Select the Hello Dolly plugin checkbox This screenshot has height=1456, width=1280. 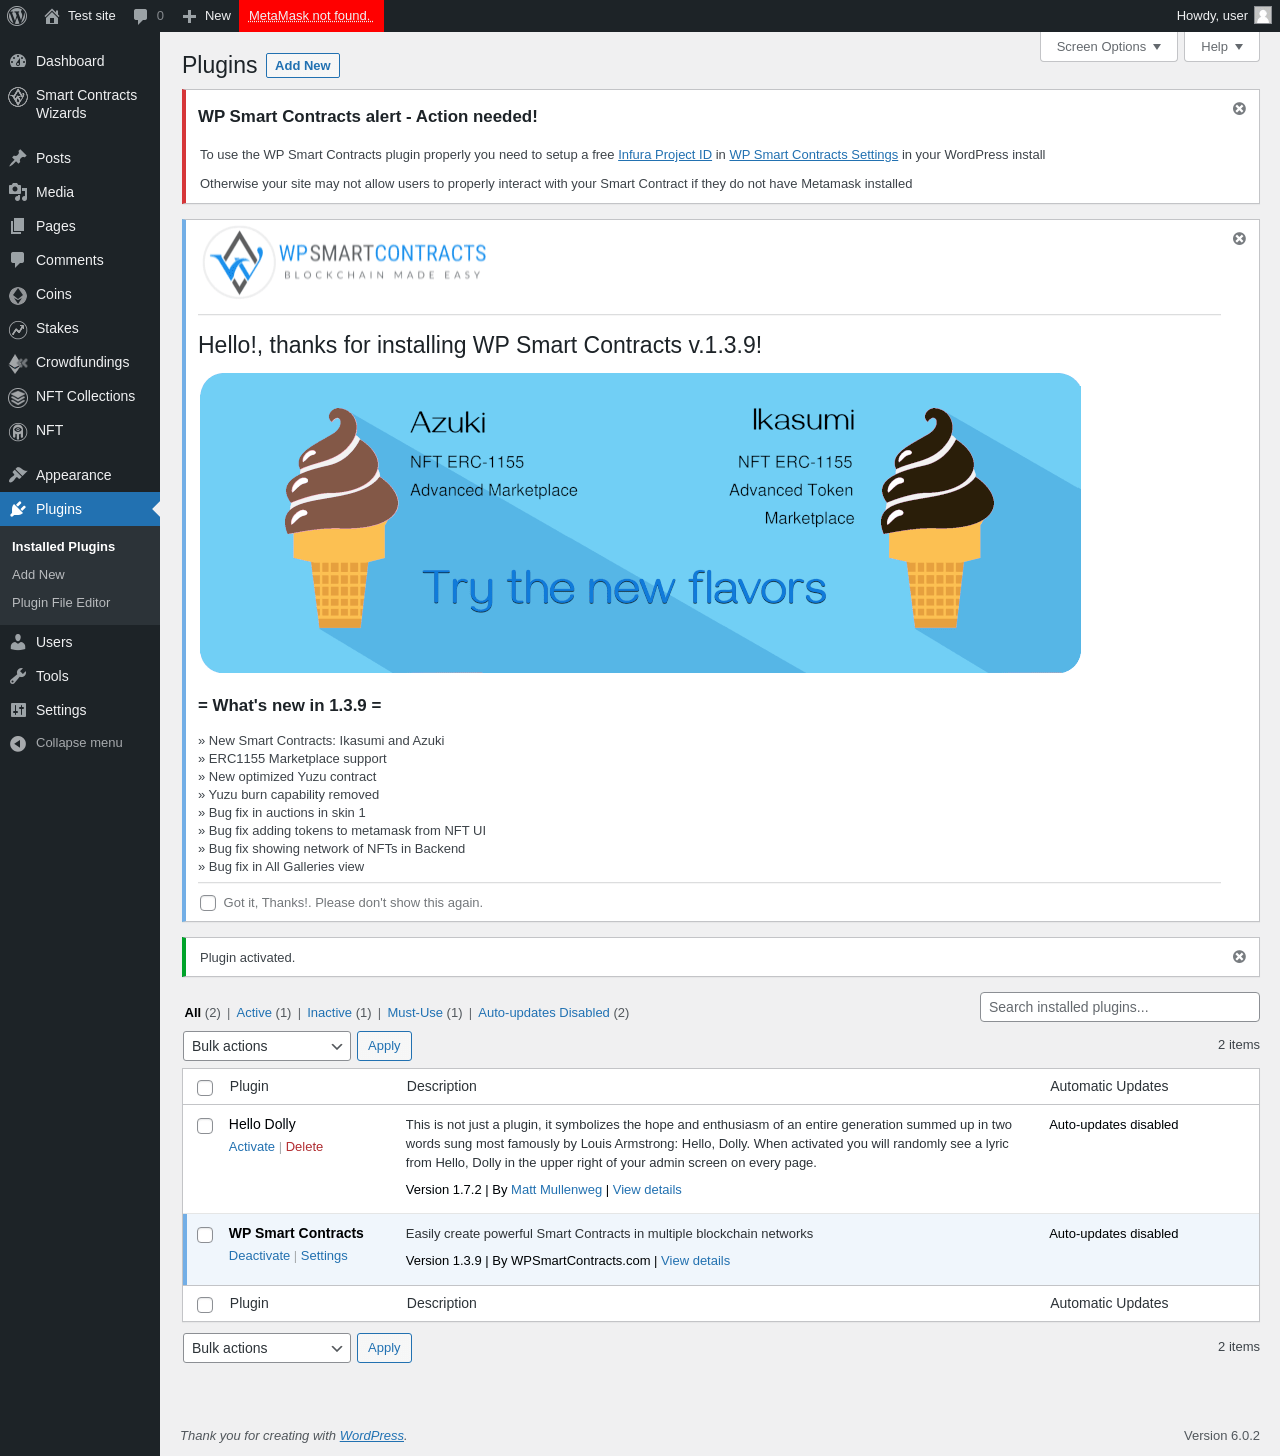(x=205, y=1126)
